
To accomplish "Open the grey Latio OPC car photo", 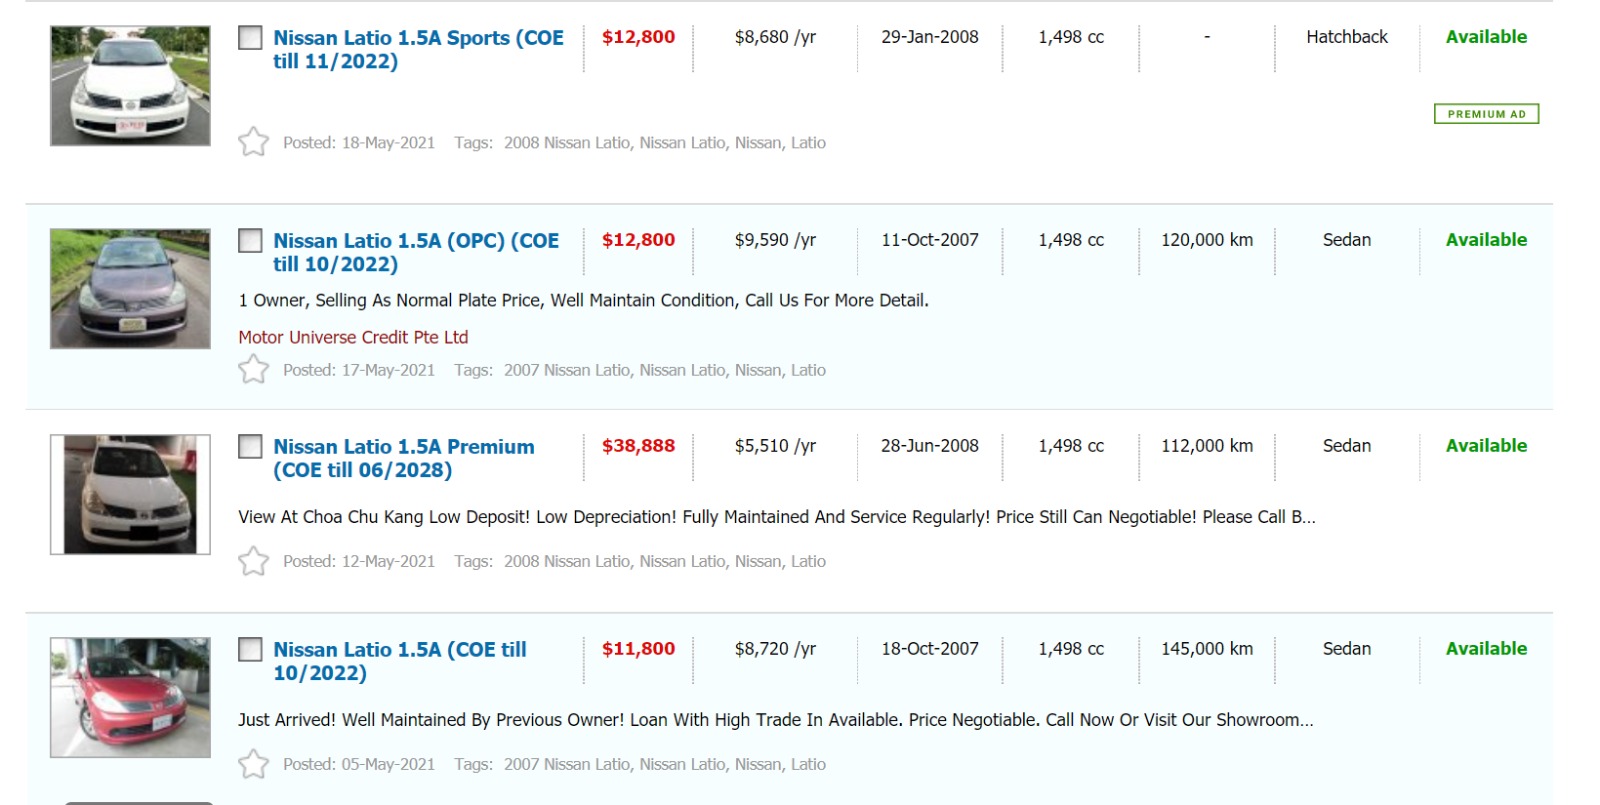I will click(130, 289).
